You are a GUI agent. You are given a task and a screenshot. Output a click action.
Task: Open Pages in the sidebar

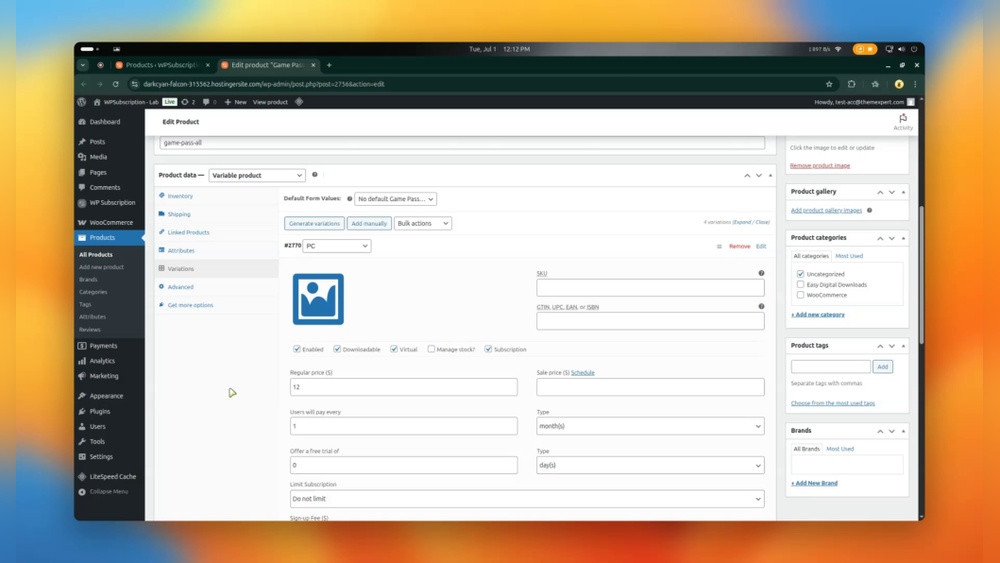[98, 172]
